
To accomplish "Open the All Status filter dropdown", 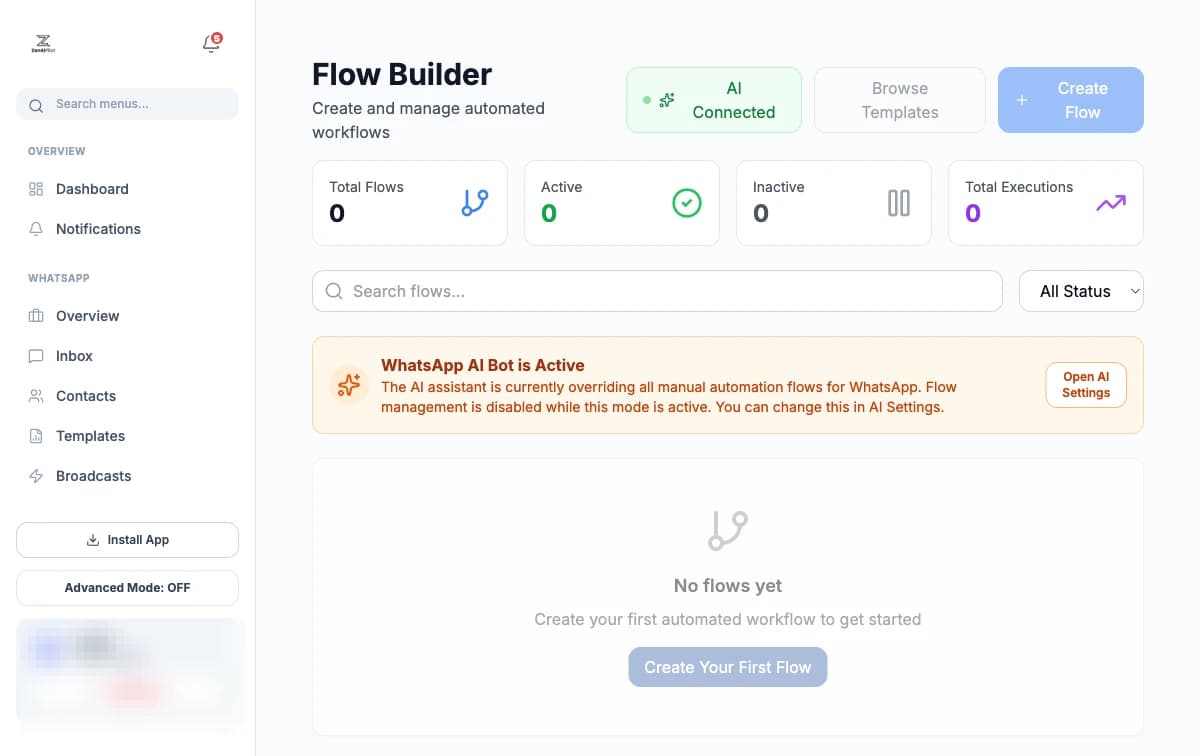I will coord(1081,291).
